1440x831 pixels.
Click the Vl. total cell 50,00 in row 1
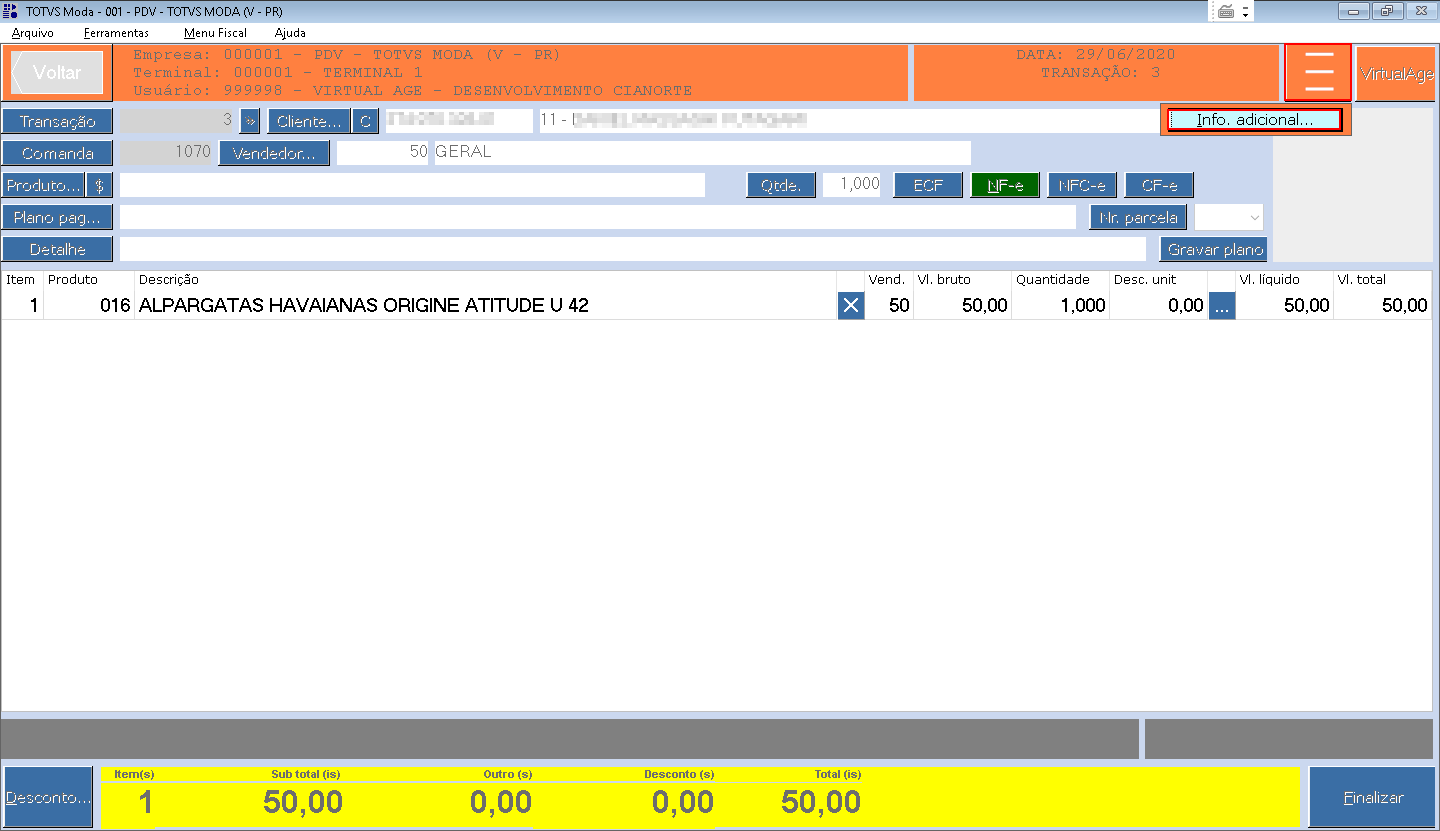(1383, 306)
